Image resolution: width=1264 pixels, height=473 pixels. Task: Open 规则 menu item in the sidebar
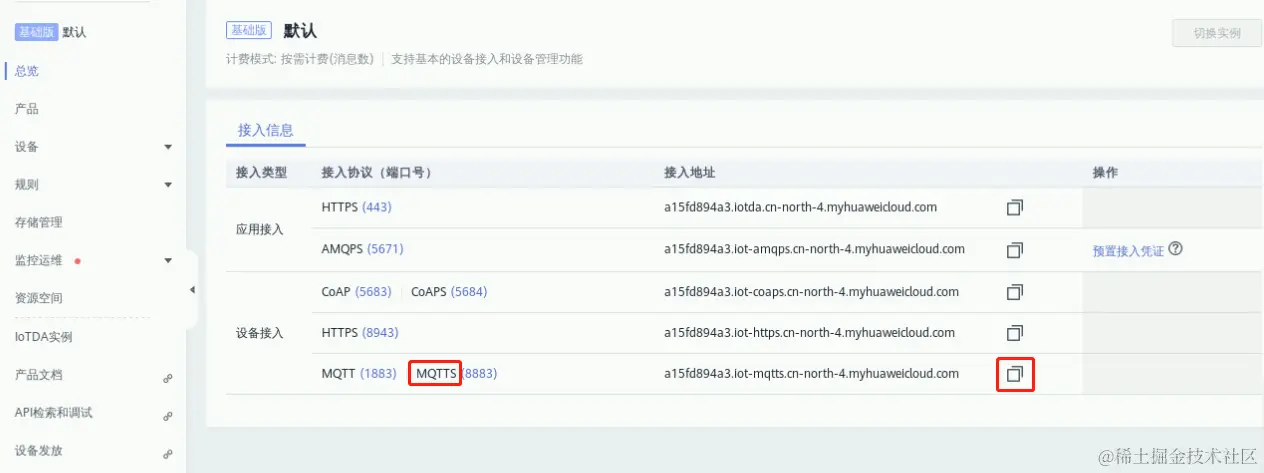(x=27, y=185)
